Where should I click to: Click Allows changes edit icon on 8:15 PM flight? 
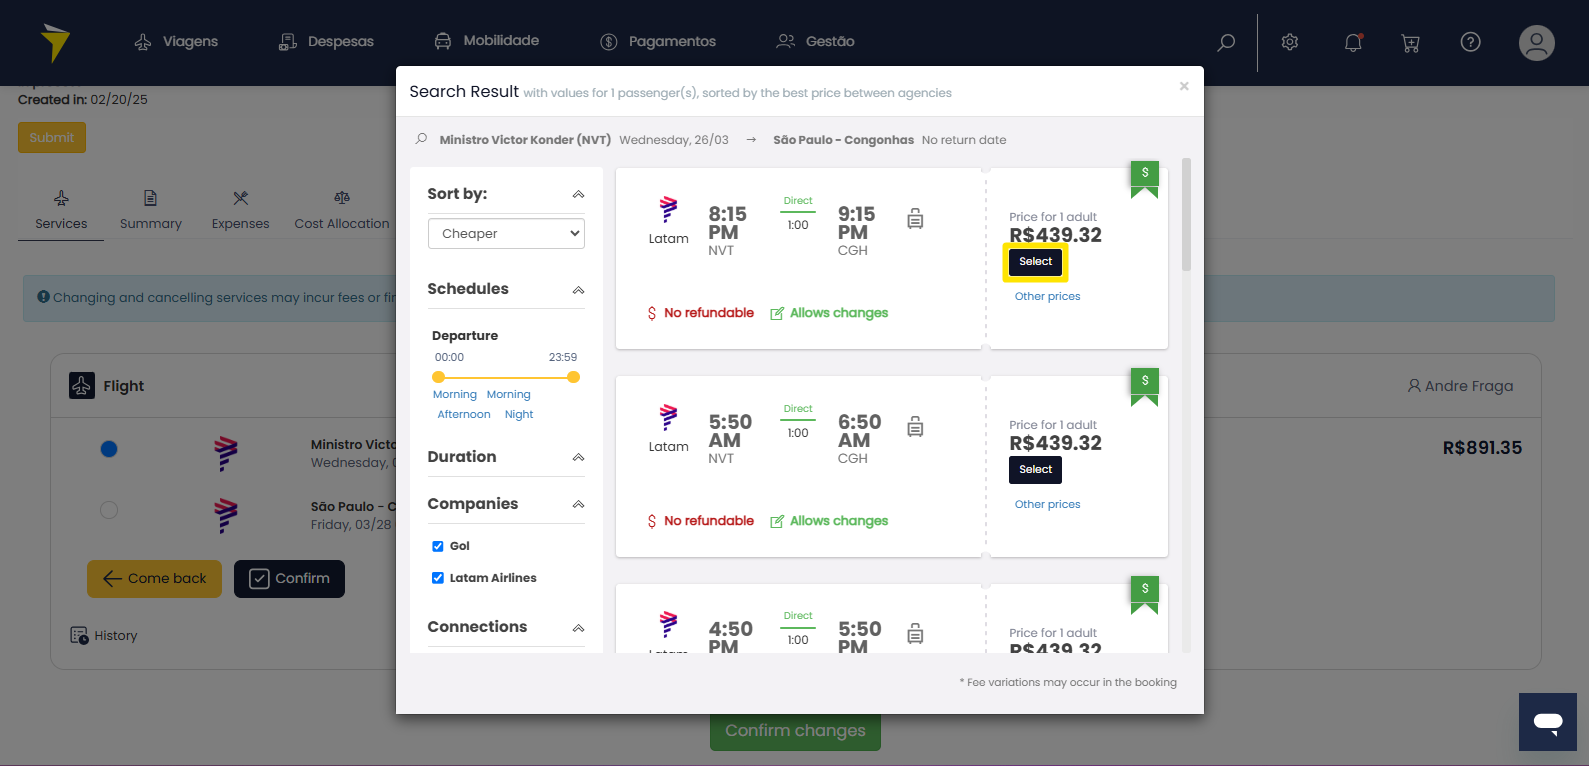coord(777,313)
